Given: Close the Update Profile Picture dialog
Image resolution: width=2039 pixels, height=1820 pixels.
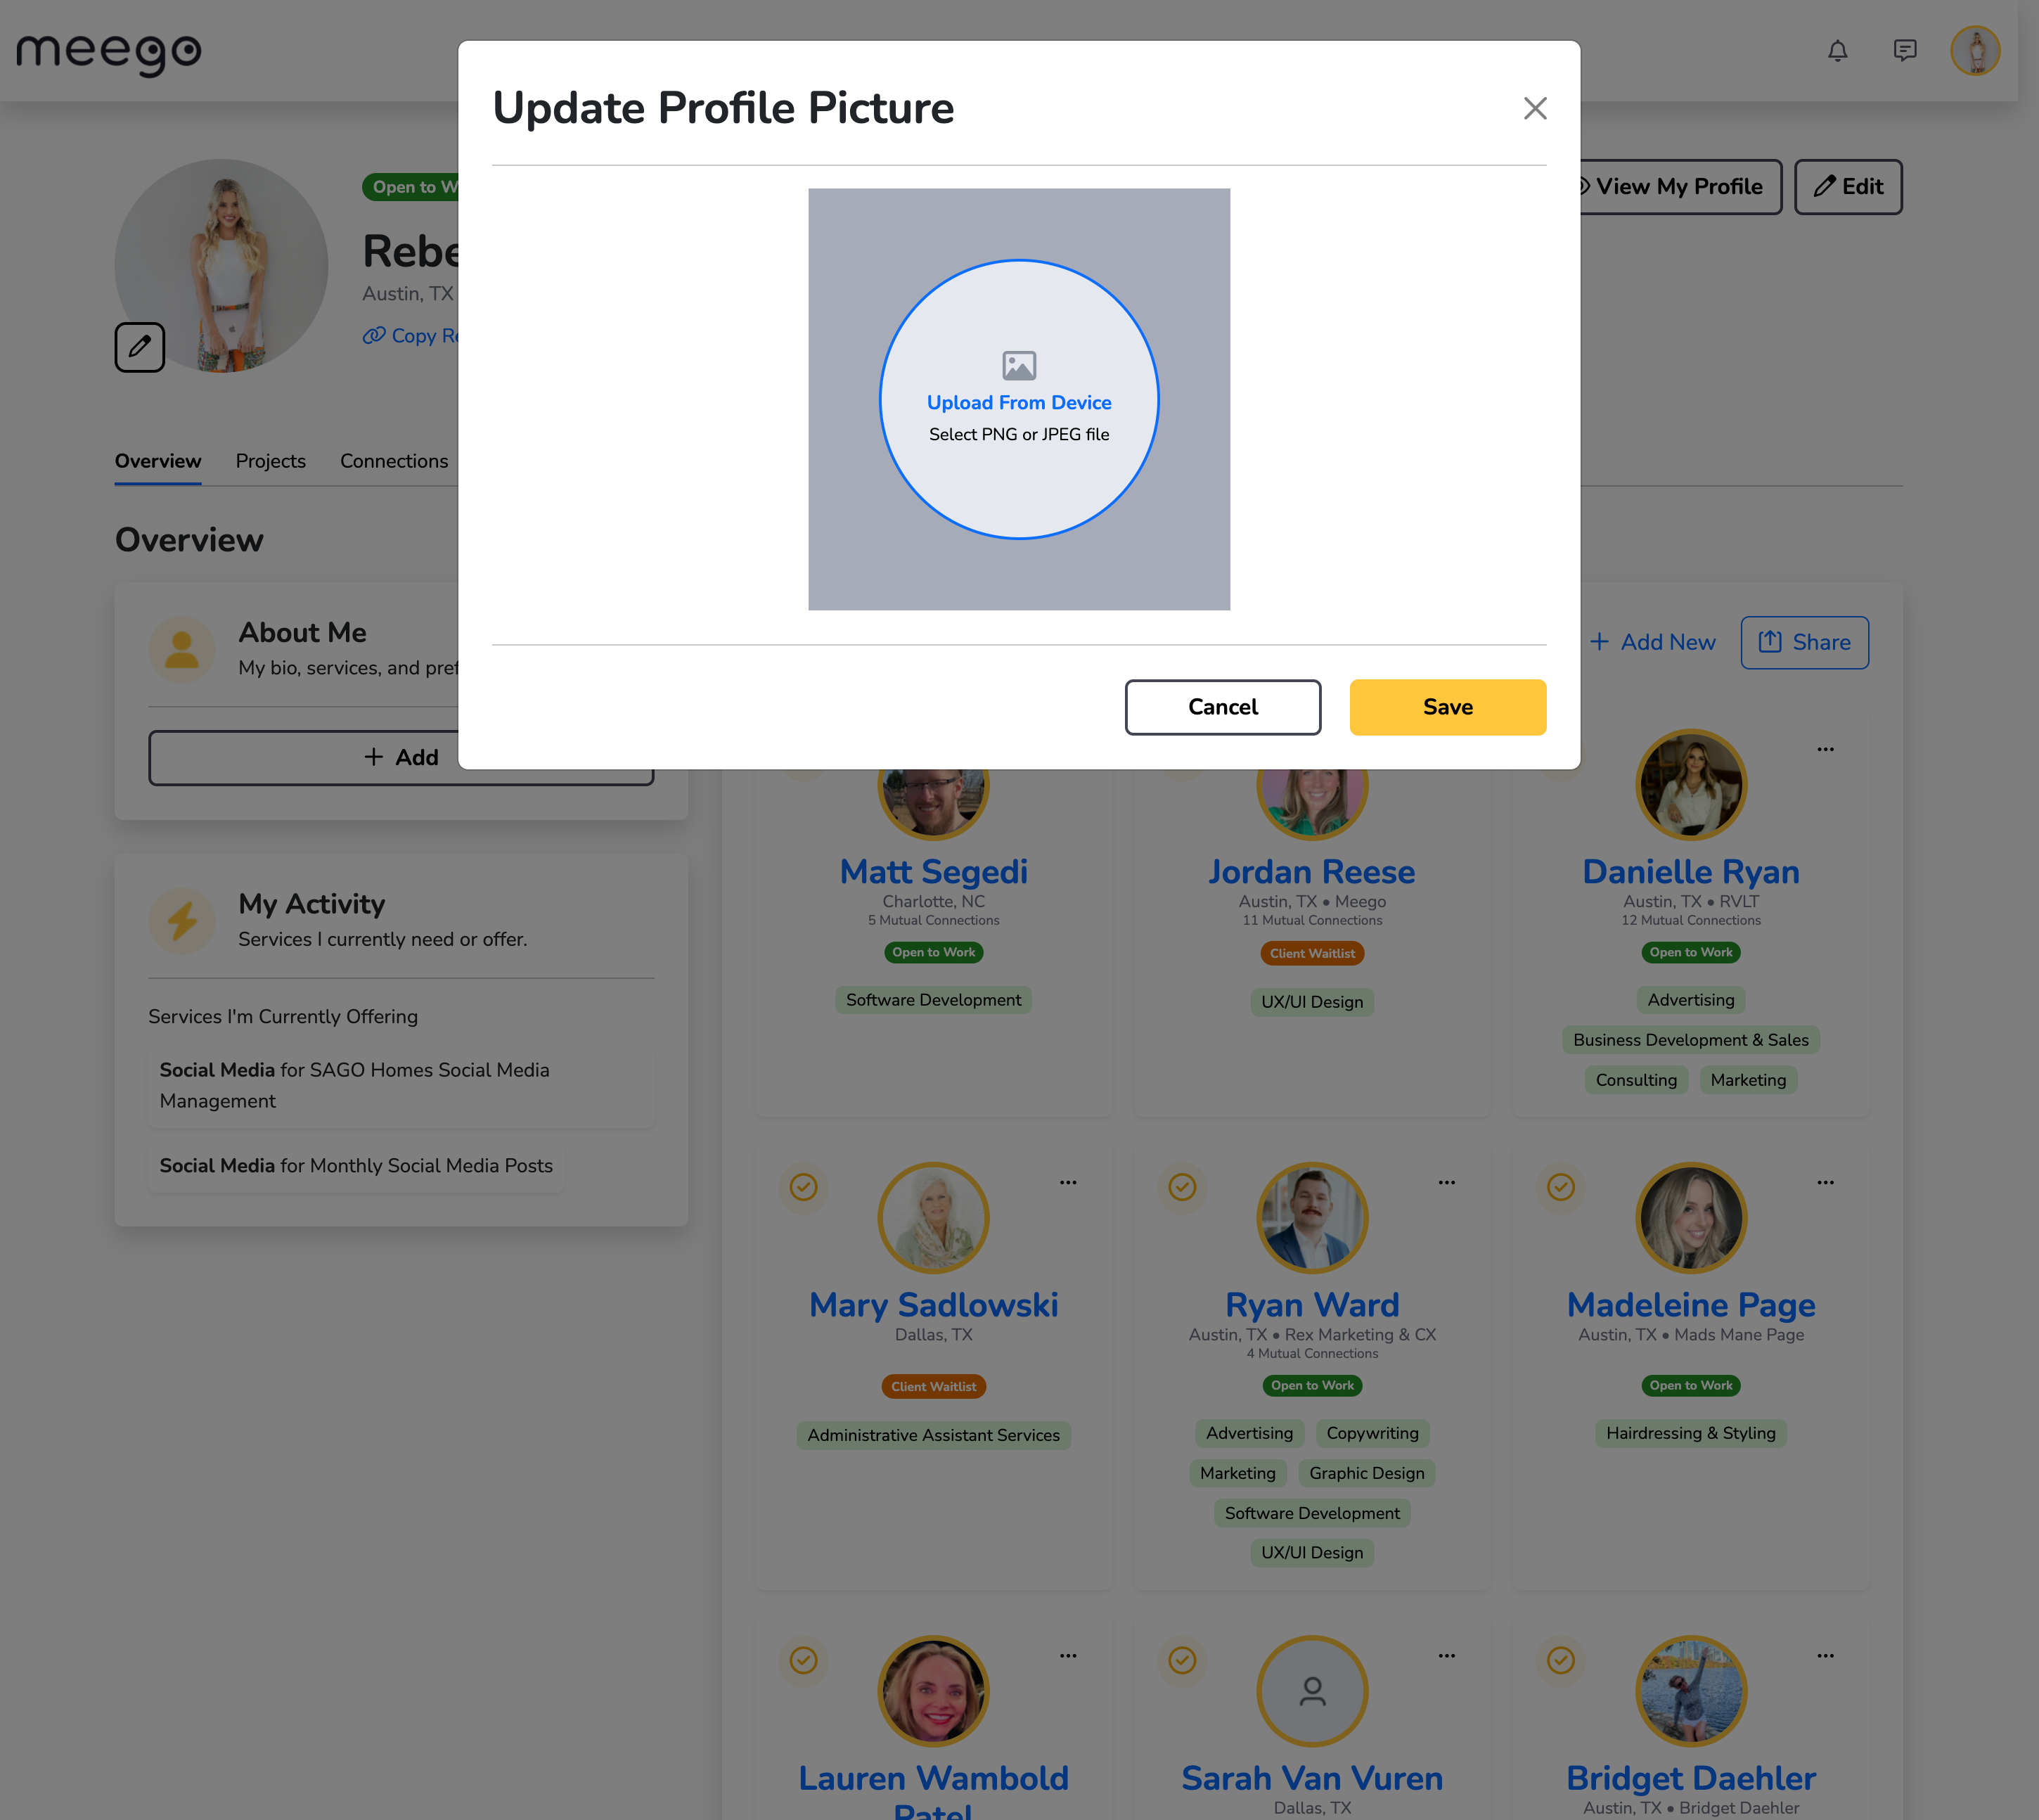Looking at the screenshot, I should [x=1535, y=108].
